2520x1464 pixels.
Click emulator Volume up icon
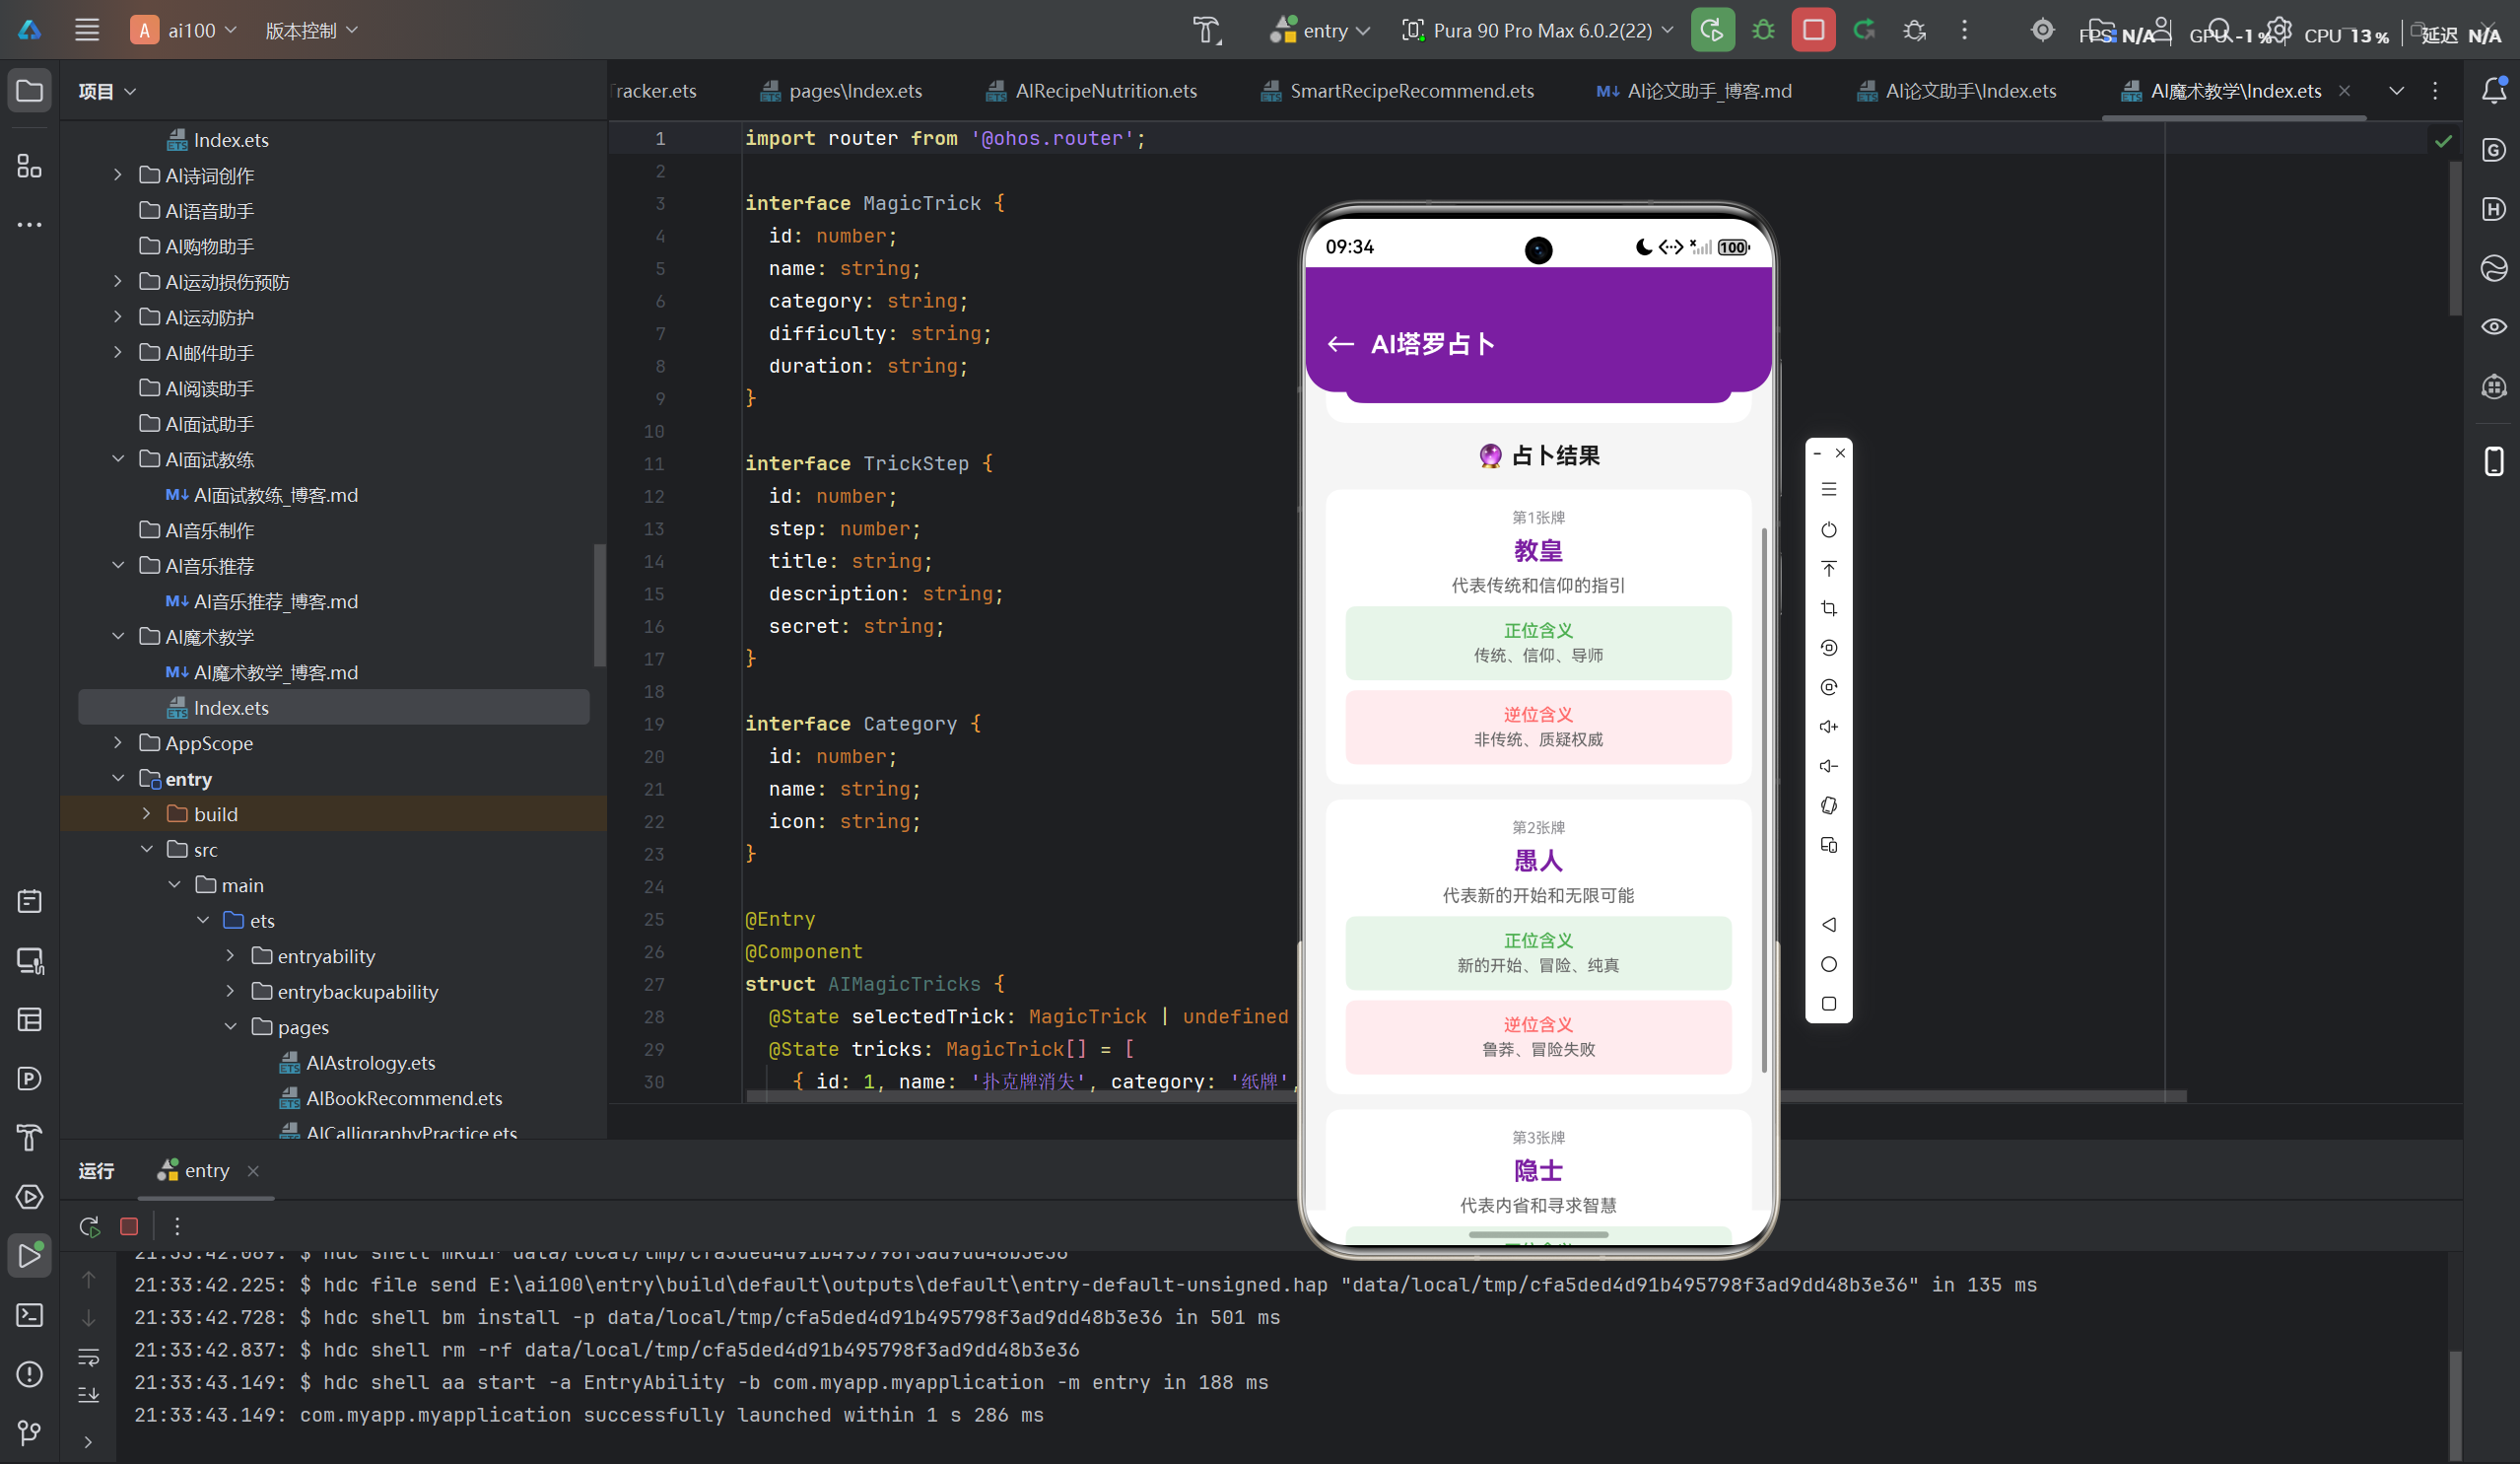point(1829,727)
